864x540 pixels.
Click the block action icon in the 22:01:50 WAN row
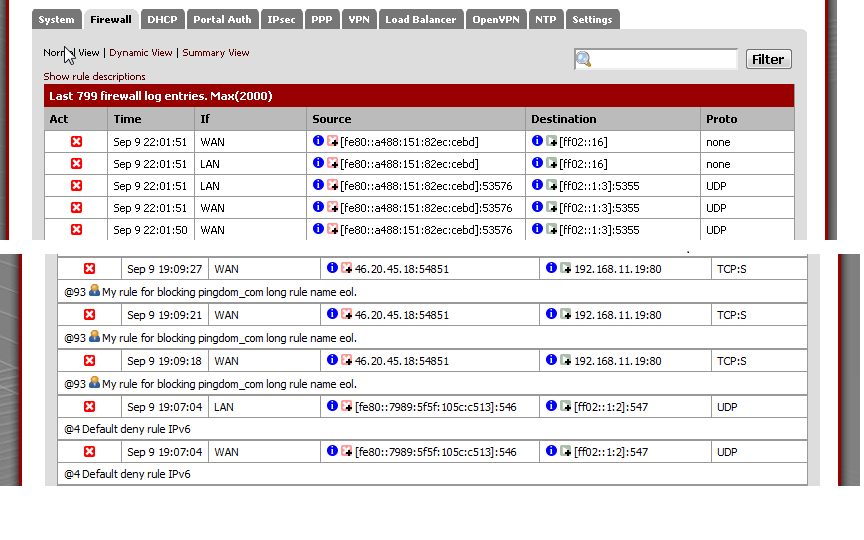[76, 229]
